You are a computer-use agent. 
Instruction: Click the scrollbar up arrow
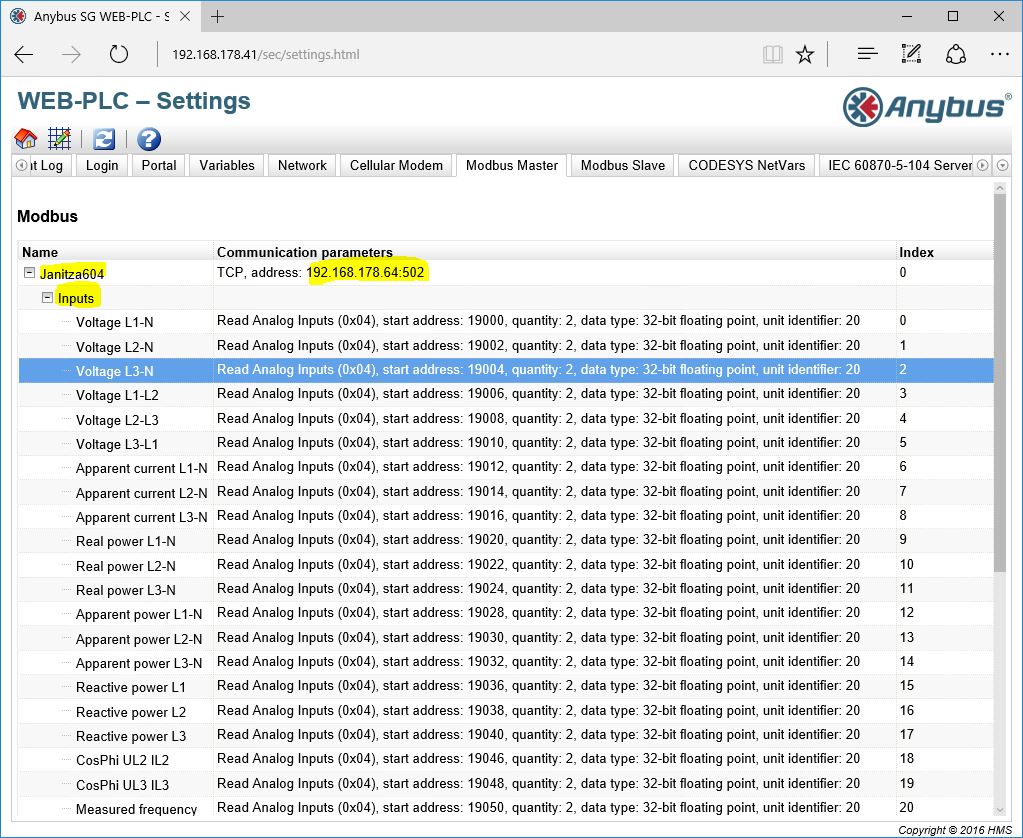(1000, 188)
